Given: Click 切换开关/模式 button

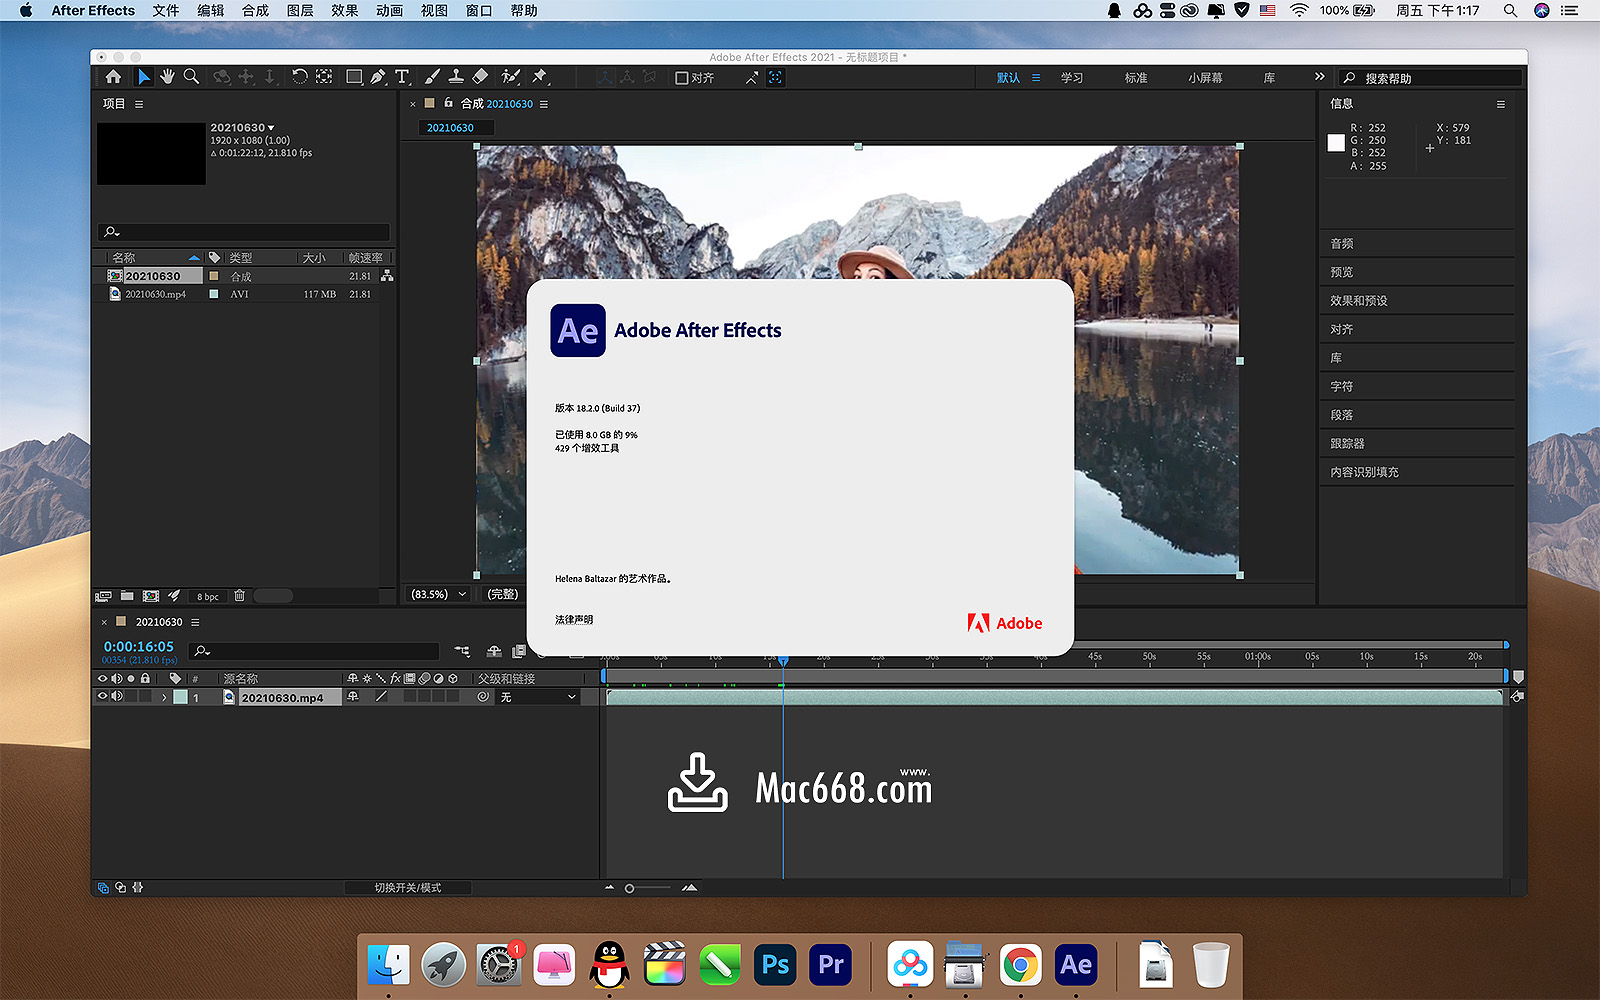Looking at the screenshot, I should click(x=408, y=888).
